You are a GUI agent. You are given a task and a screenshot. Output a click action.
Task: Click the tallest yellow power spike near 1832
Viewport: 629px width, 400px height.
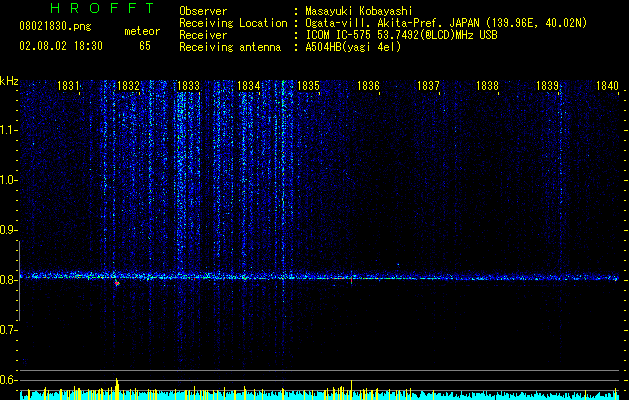117,389
